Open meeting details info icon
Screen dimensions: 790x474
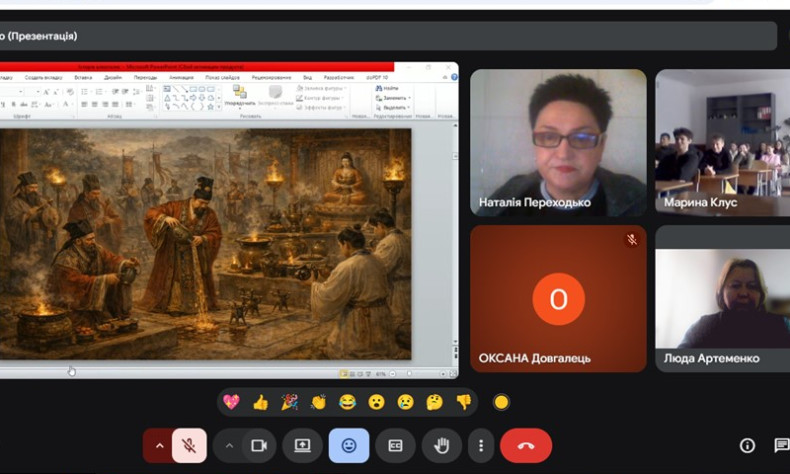747,445
